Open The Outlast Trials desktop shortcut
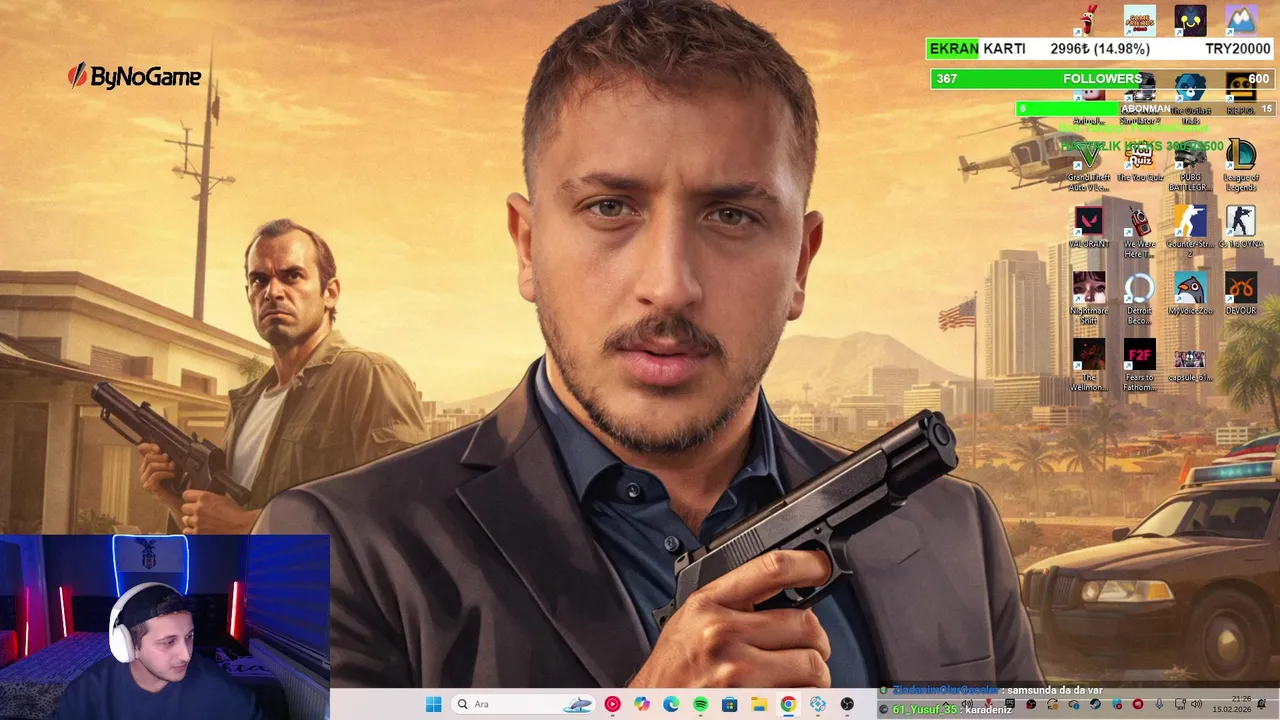The width and height of the screenshot is (1280, 720). pos(1190,100)
